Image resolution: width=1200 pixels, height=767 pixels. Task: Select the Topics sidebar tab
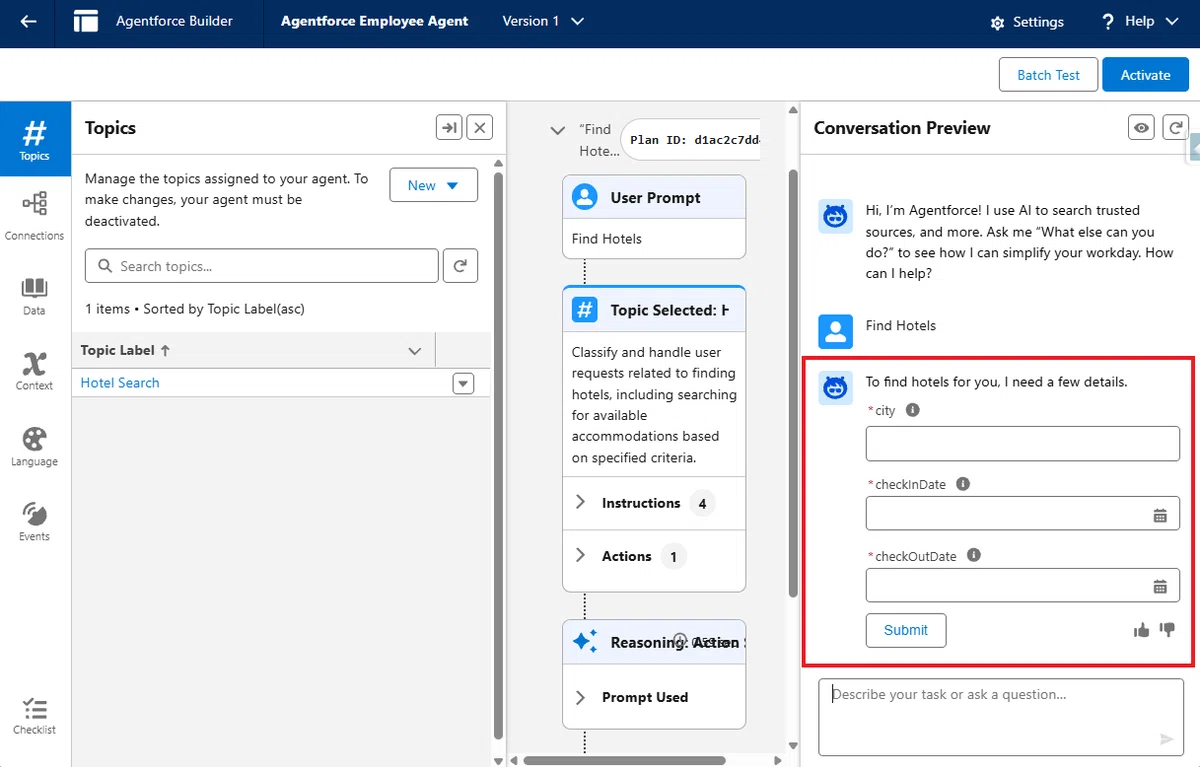(x=35, y=140)
